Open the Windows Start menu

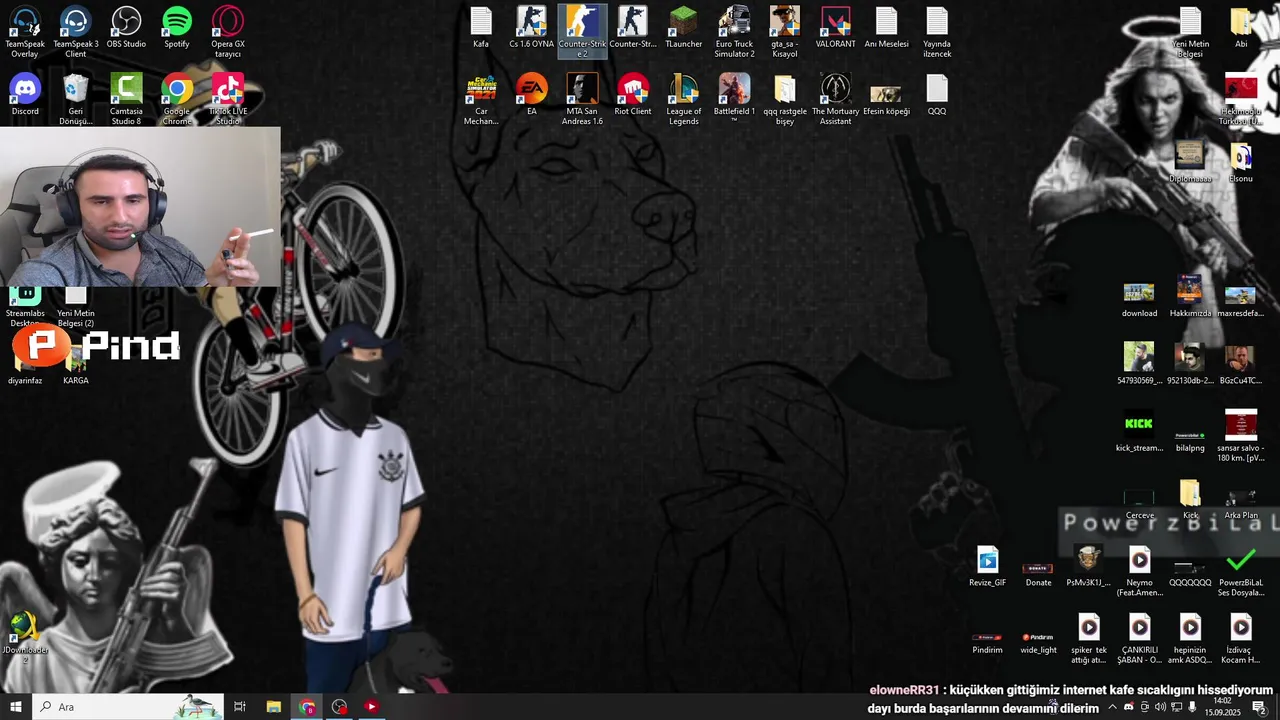pos(16,706)
